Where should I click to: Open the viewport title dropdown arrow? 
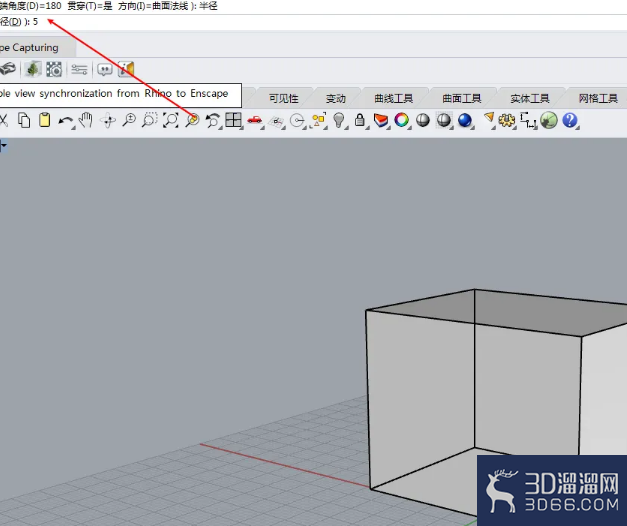point(3,146)
